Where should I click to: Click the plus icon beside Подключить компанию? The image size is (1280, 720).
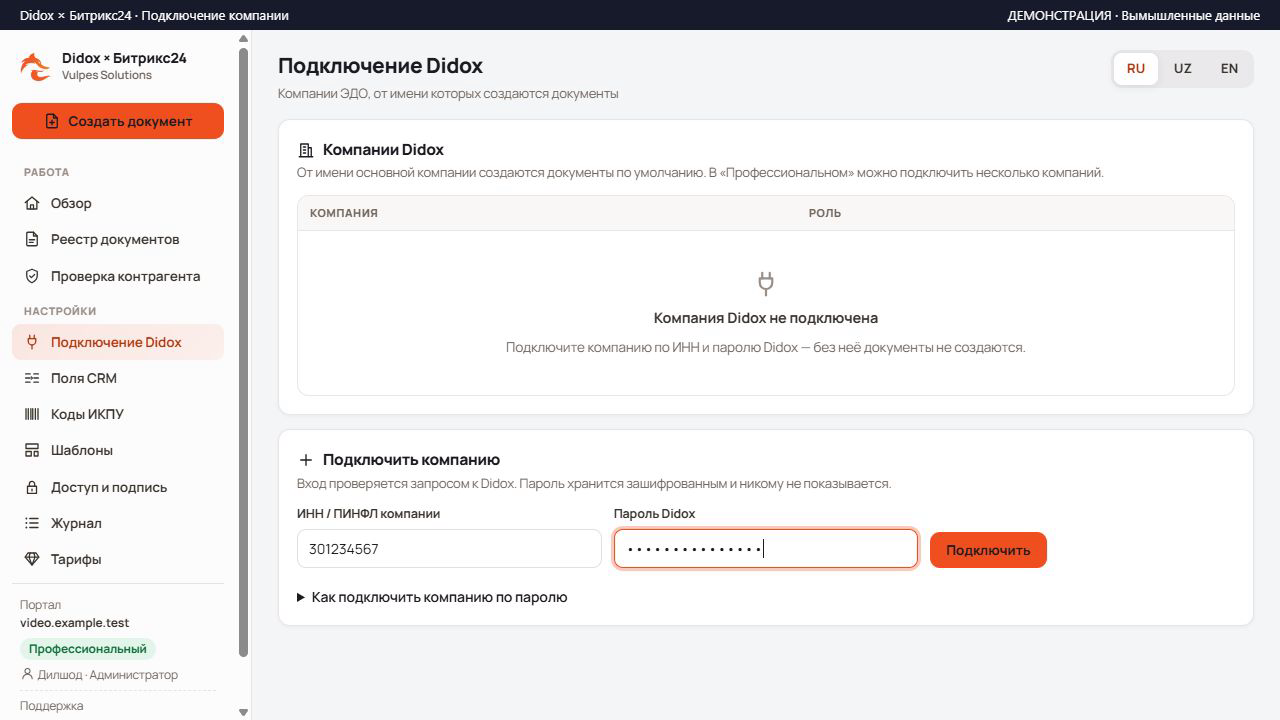[x=306, y=460]
